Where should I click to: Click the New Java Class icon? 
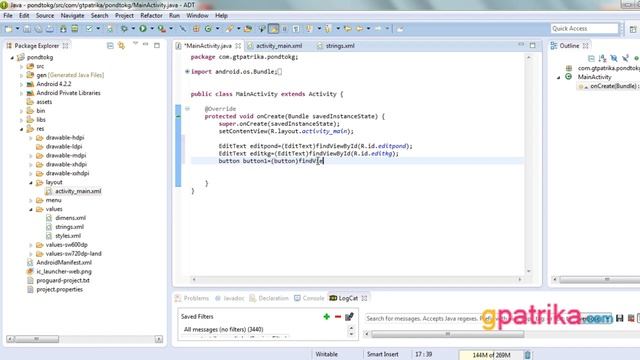[x=208, y=29]
